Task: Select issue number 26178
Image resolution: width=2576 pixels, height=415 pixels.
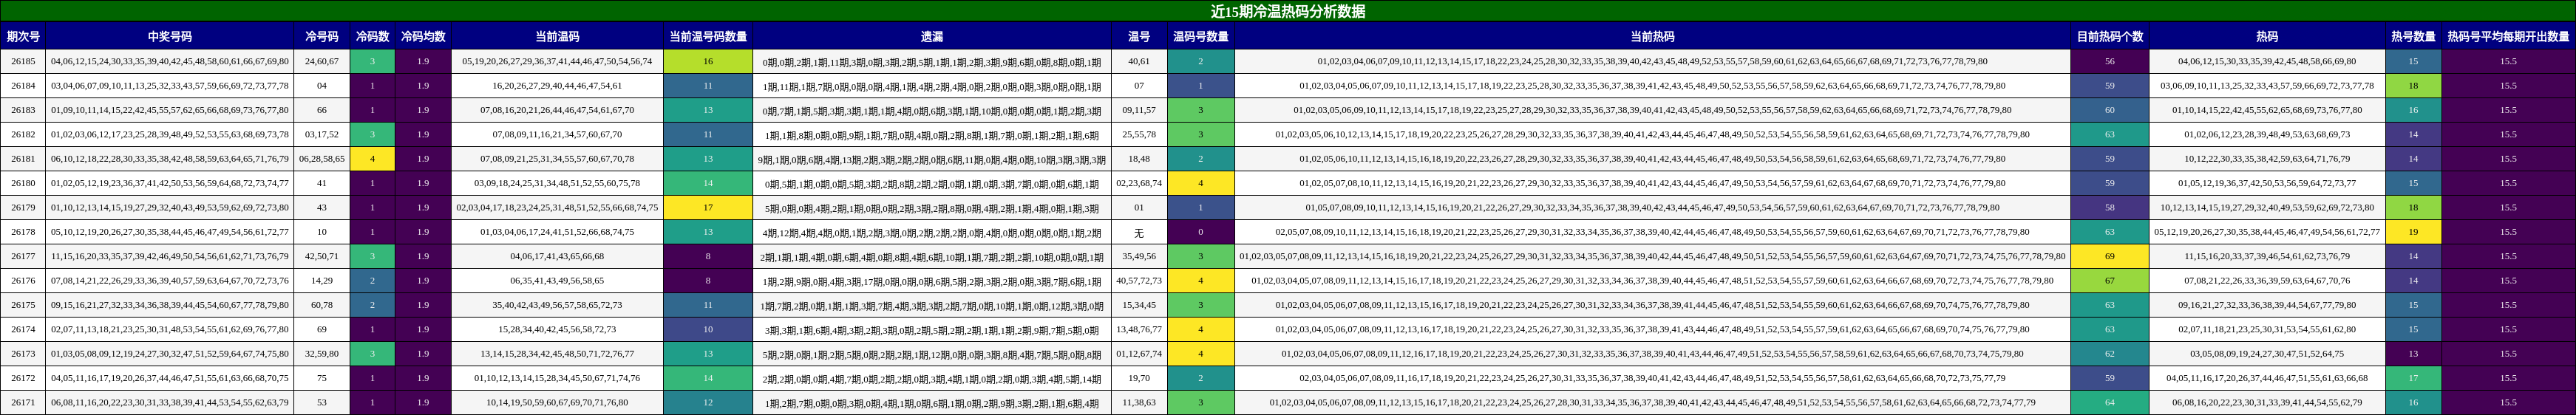Action: click(23, 232)
